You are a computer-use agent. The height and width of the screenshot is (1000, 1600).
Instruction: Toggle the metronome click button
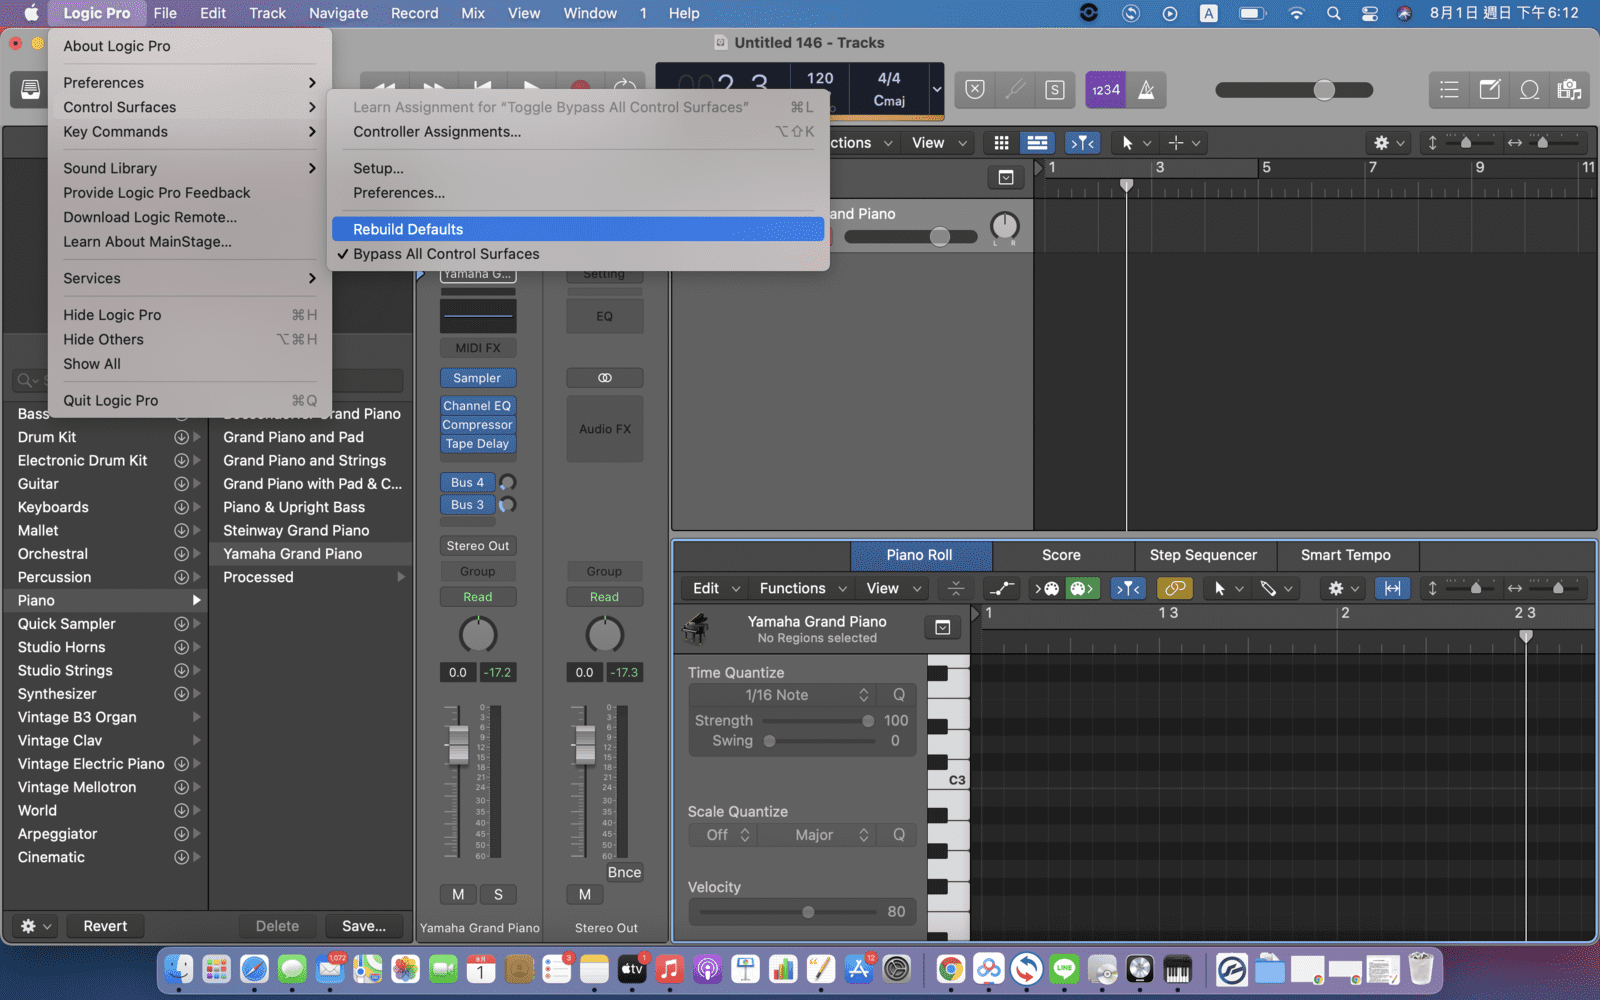[x=1147, y=90]
